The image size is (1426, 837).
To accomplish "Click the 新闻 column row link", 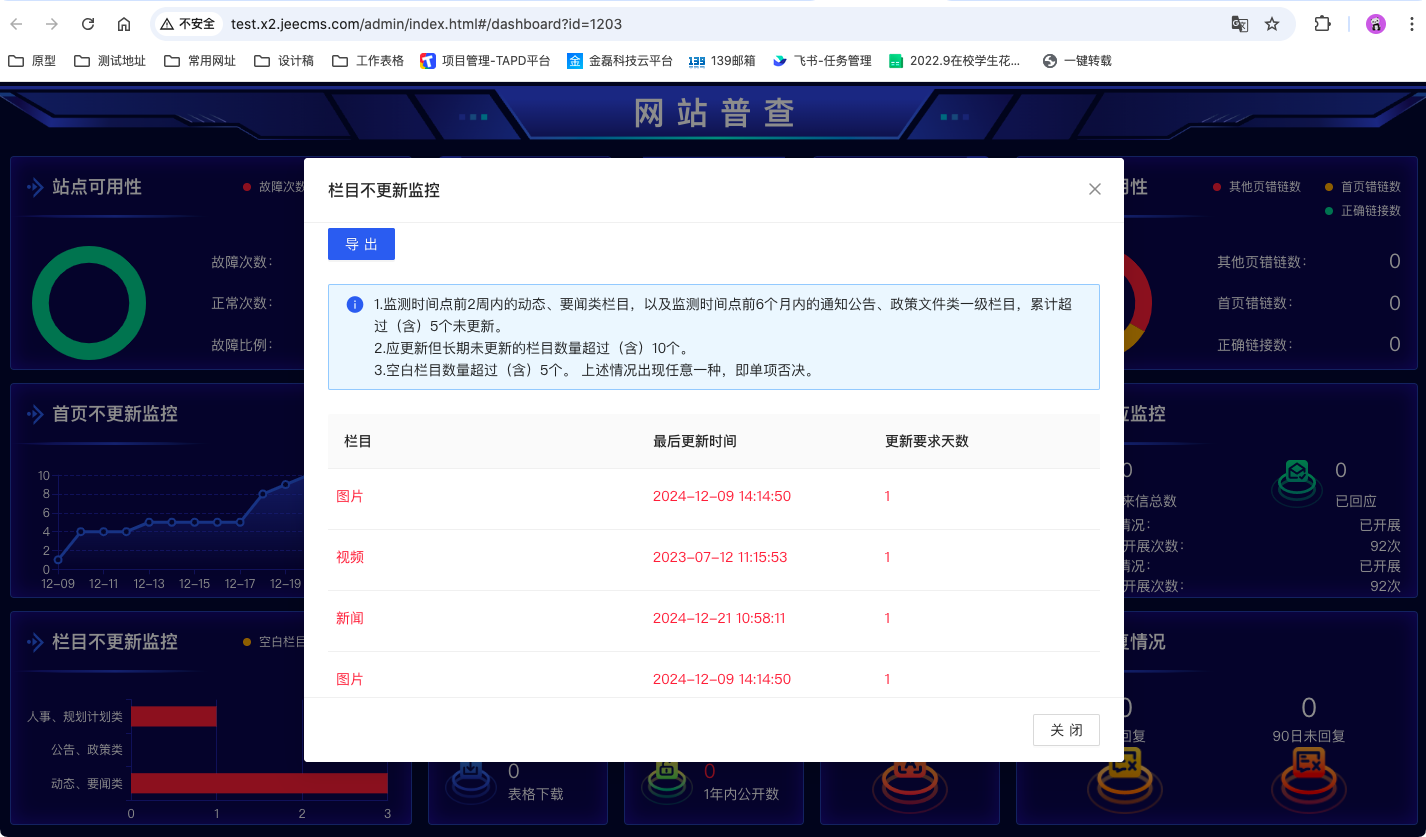I will pos(350,618).
